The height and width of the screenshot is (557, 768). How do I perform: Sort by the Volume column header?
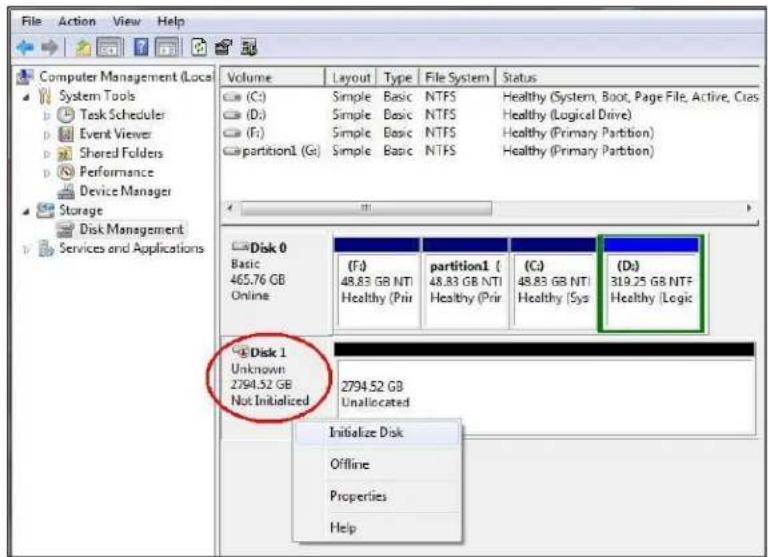(x=273, y=77)
